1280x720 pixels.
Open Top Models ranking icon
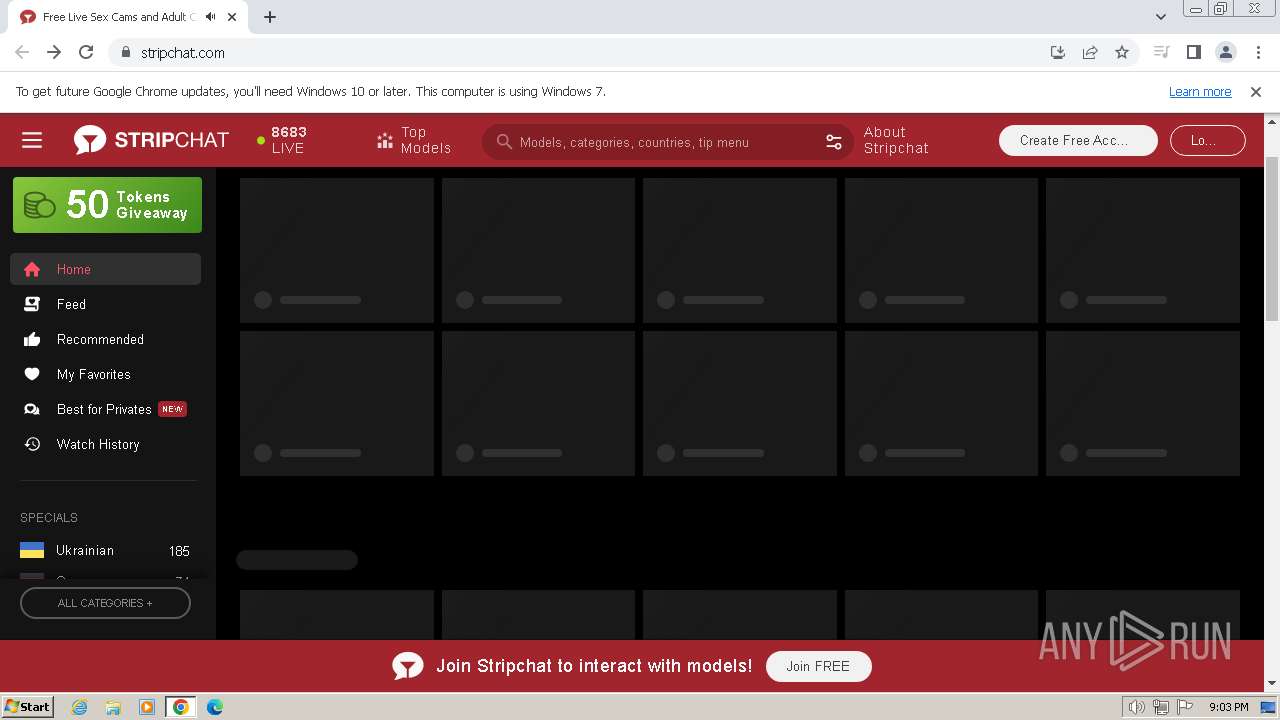385,141
